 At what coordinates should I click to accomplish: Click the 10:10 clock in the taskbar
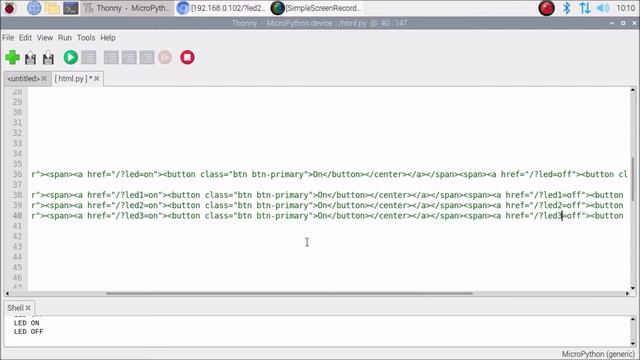pos(626,8)
